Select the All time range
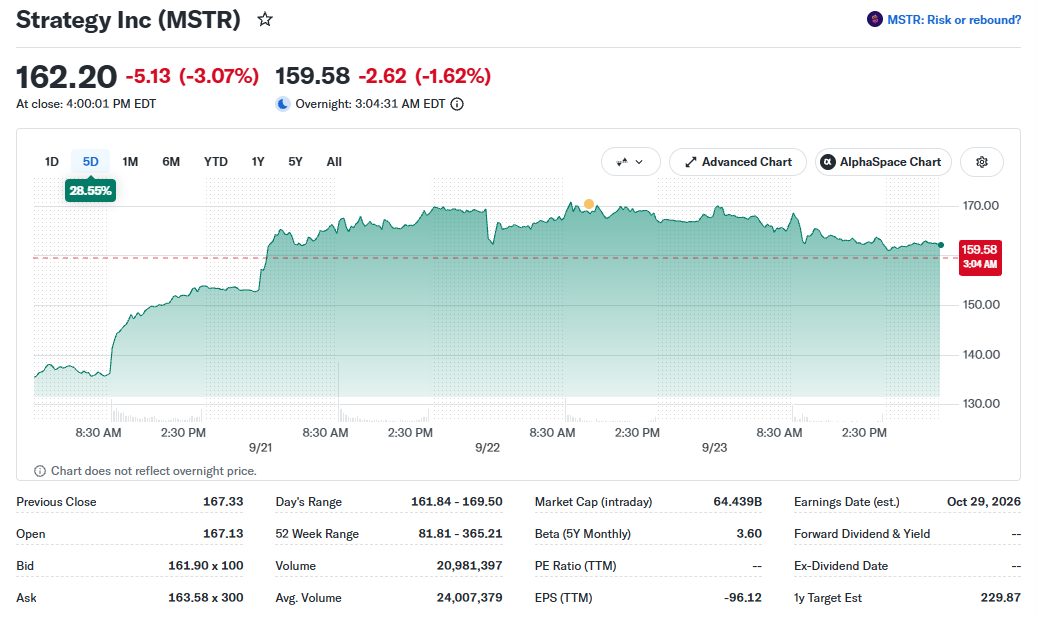 click(x=334, y=162)
